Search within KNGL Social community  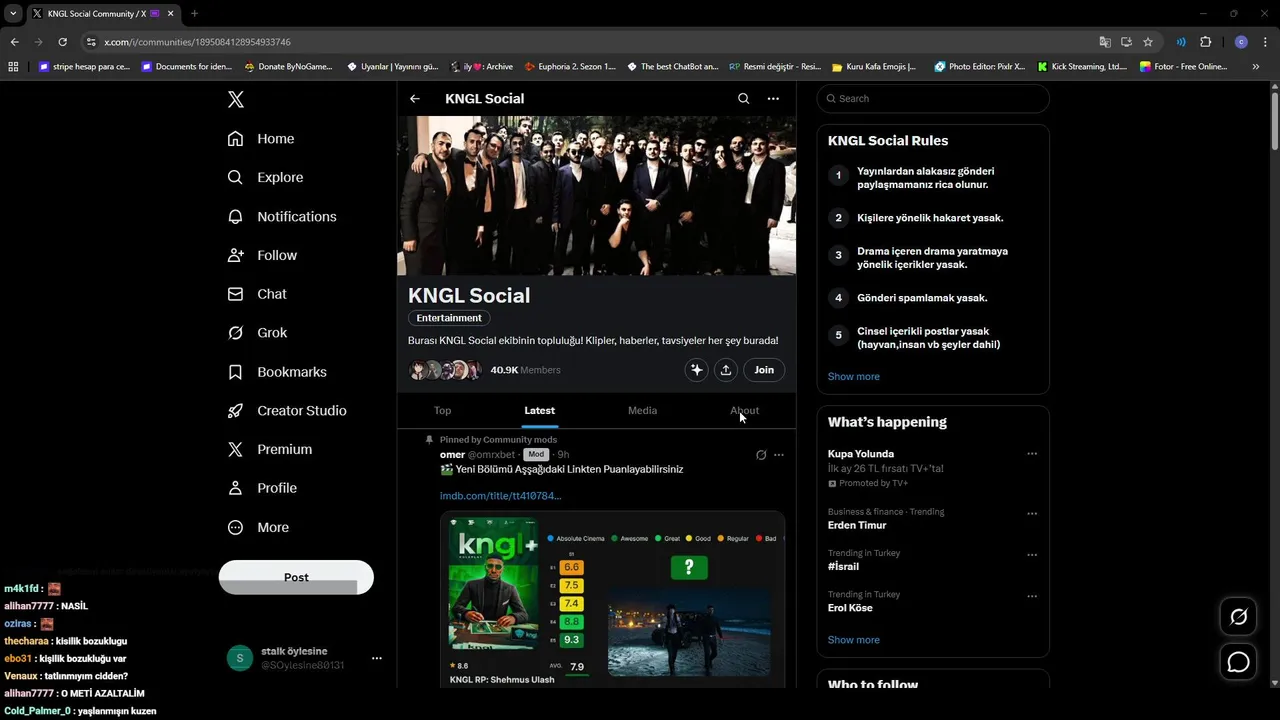(x=743, y=99)
